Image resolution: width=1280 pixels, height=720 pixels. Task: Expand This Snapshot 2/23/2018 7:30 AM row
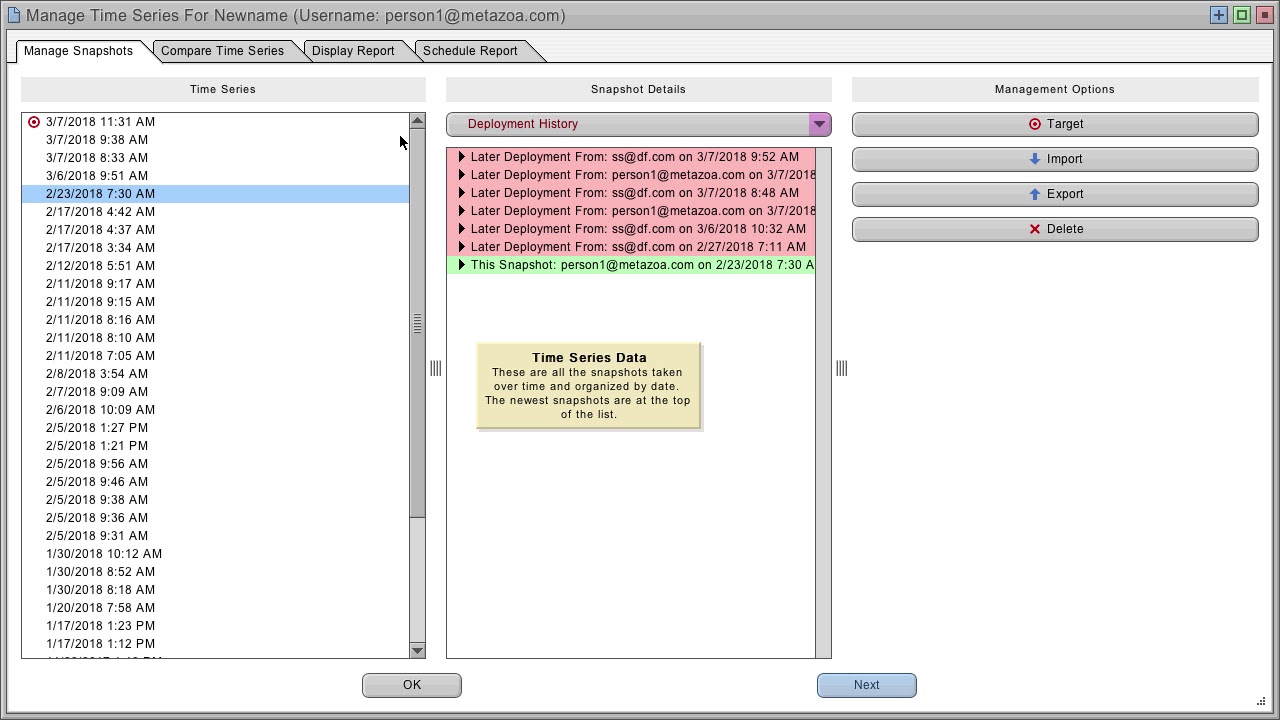click(462, 265)
